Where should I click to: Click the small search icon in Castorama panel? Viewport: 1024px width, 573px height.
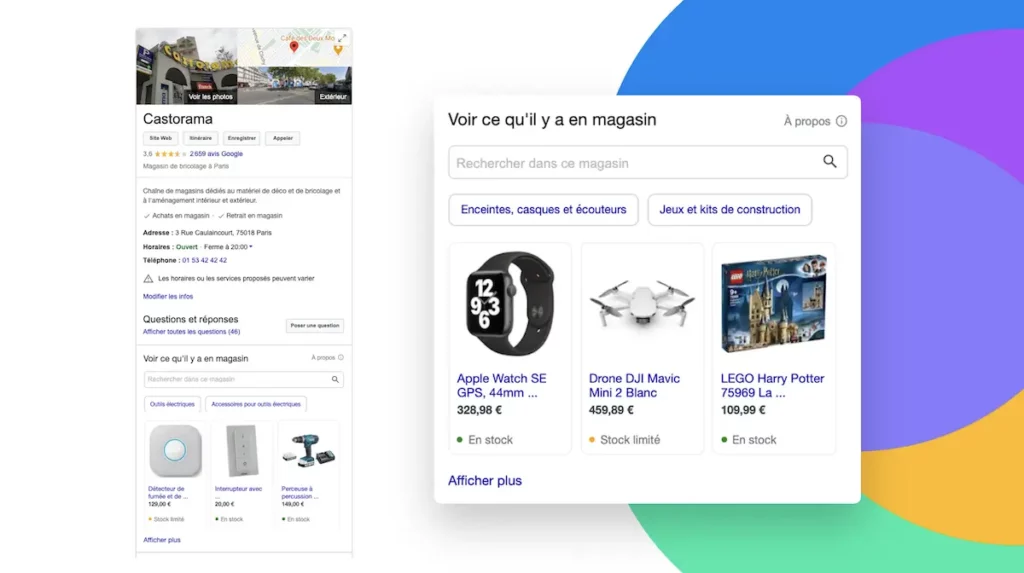(x=335, y=380)
